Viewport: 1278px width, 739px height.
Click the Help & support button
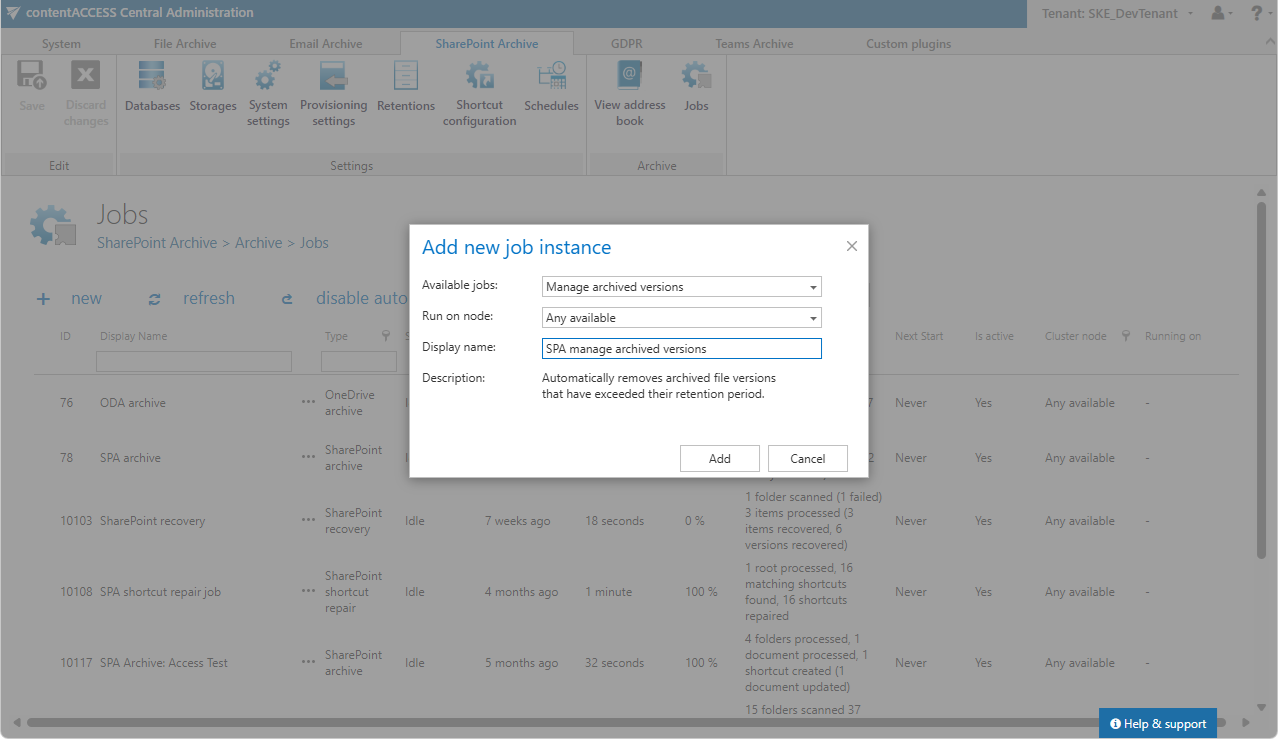pyautogui.click(x=1158, y=724)
